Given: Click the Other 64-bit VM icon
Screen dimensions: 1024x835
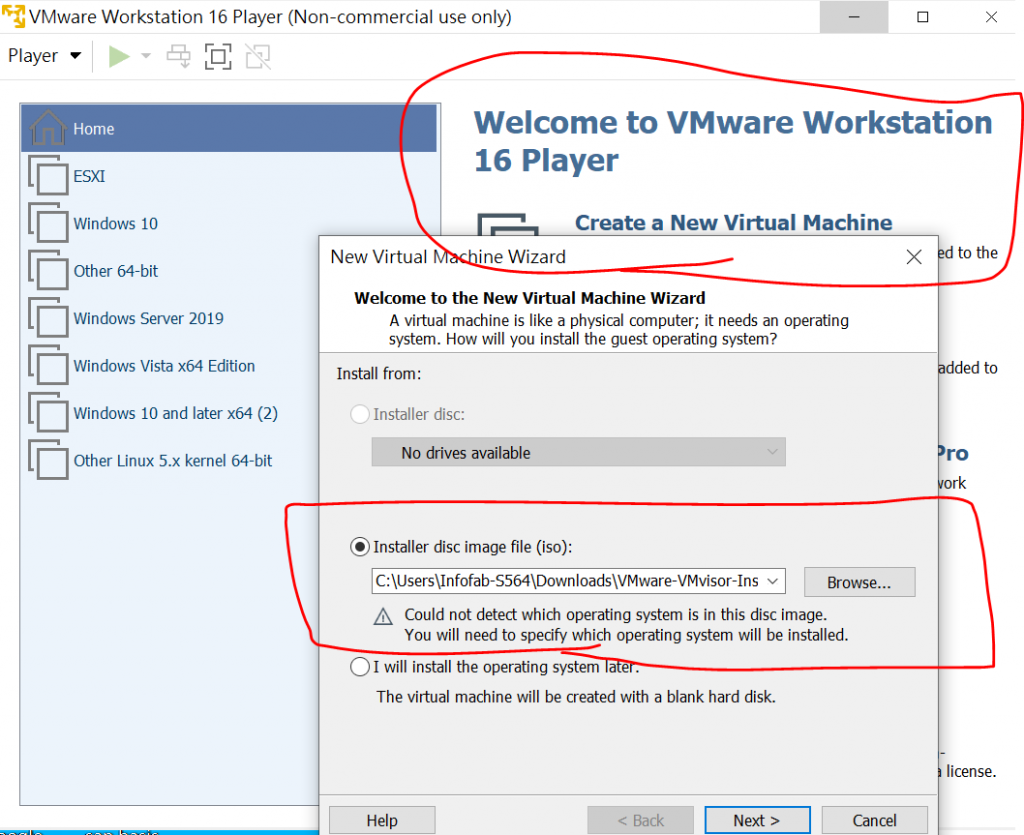Looking at the screenshot, I should pos(48,270).
